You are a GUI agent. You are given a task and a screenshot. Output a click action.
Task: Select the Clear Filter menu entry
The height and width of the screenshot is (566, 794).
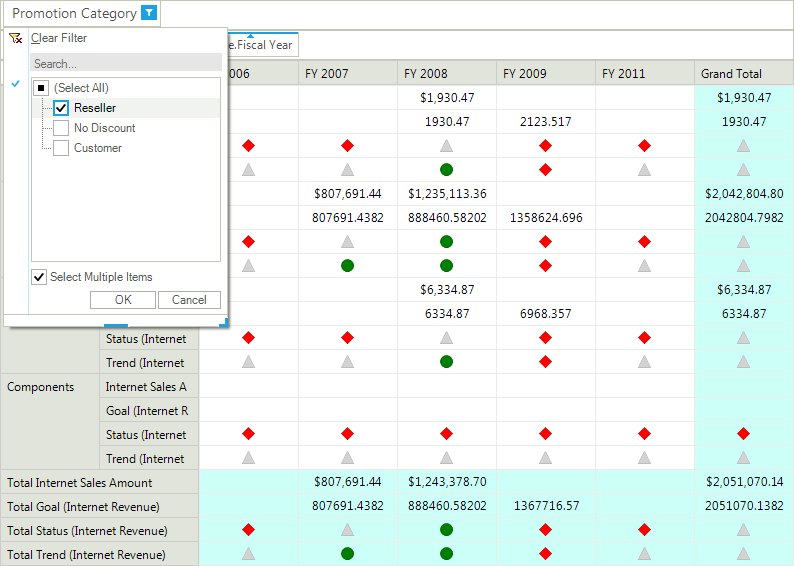[59, 38]
